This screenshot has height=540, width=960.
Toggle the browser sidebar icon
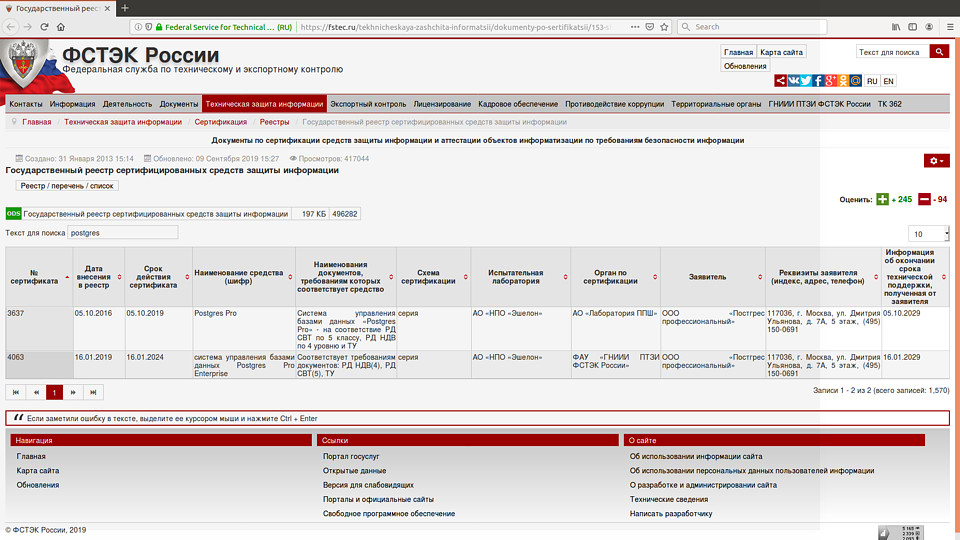point(913,27)
